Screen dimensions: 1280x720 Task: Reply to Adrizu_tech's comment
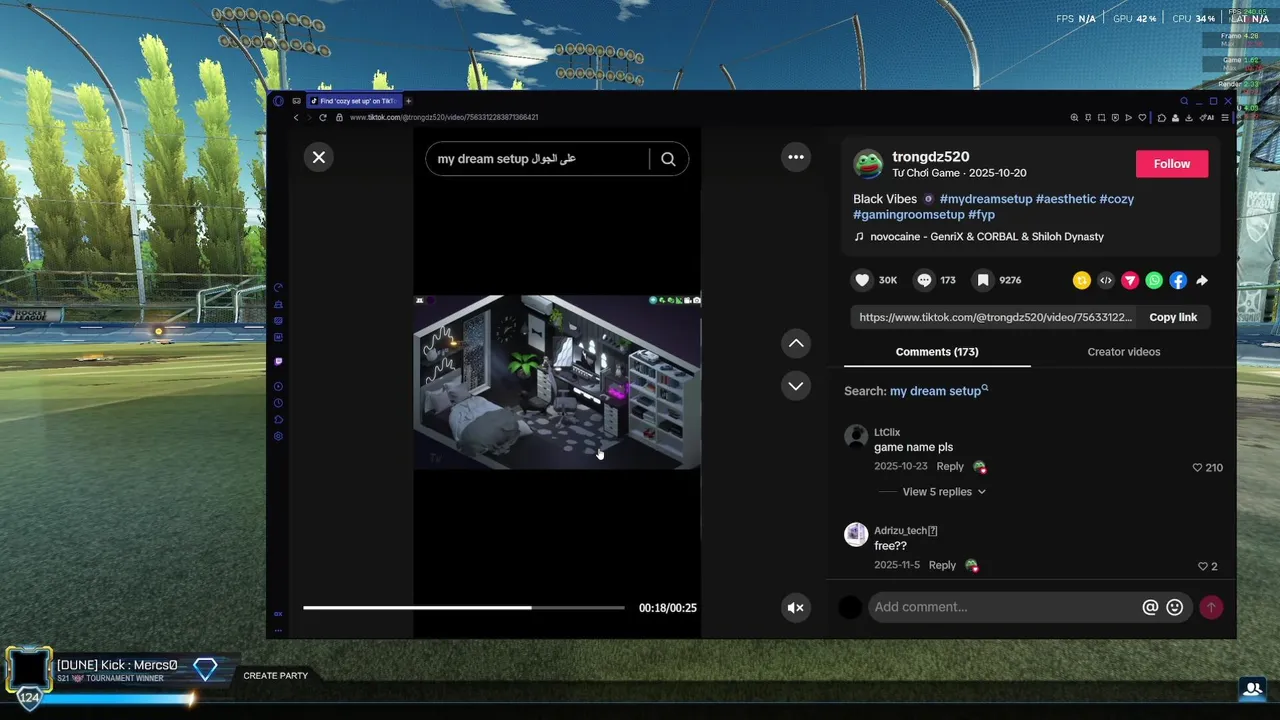[942, 565]
